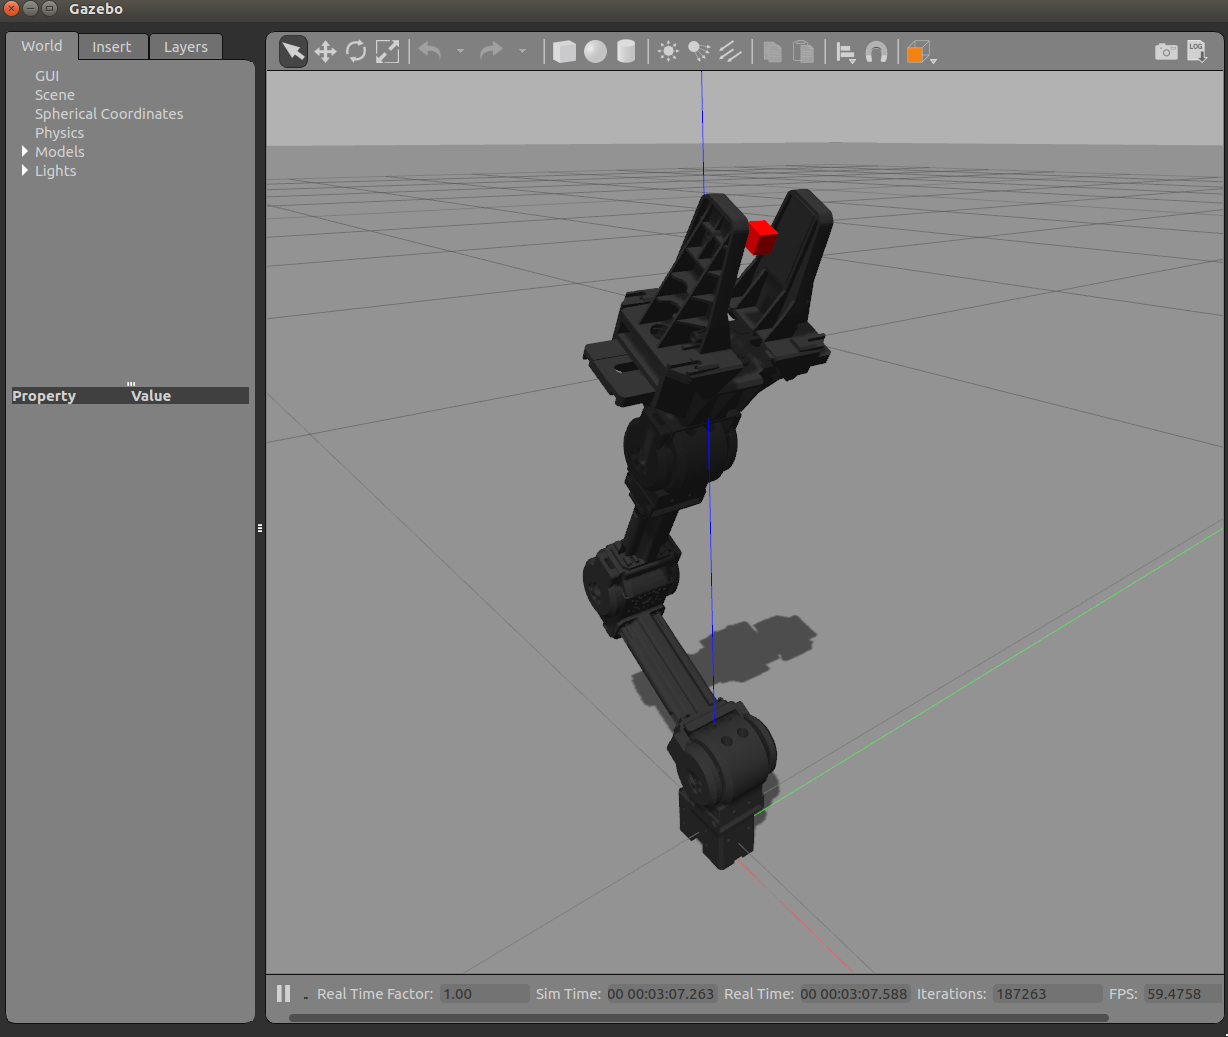Viewport: 1228px width, 1037px height.
Task: Toggle snap mode magnet icon
Action: tap(876, 52)
